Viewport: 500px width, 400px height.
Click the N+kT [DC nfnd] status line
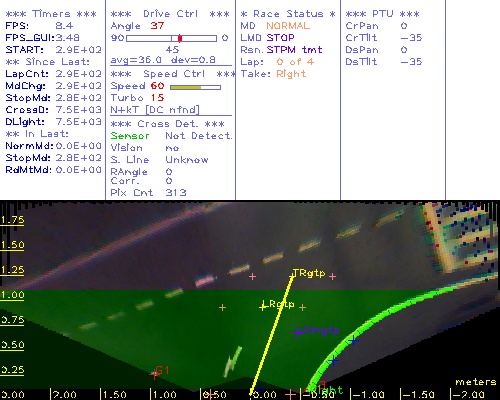tap(155, 110)
